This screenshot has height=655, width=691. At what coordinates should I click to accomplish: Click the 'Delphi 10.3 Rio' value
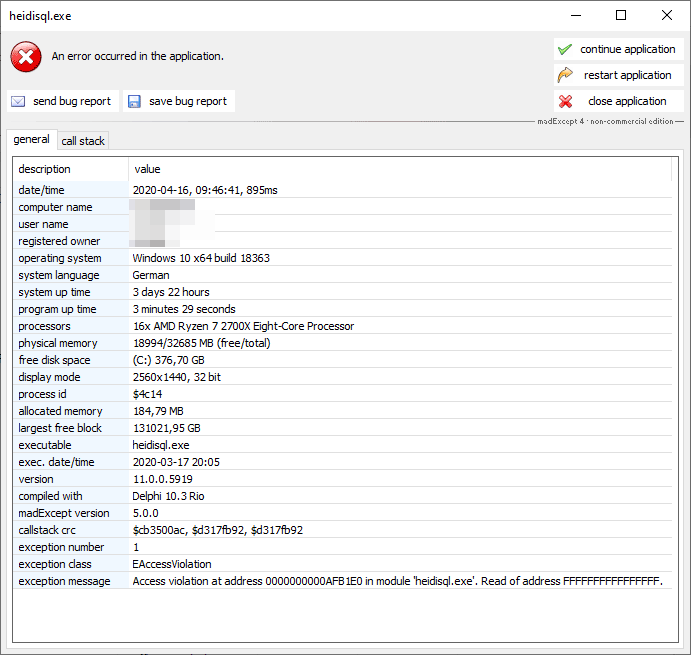pos(168,496)
